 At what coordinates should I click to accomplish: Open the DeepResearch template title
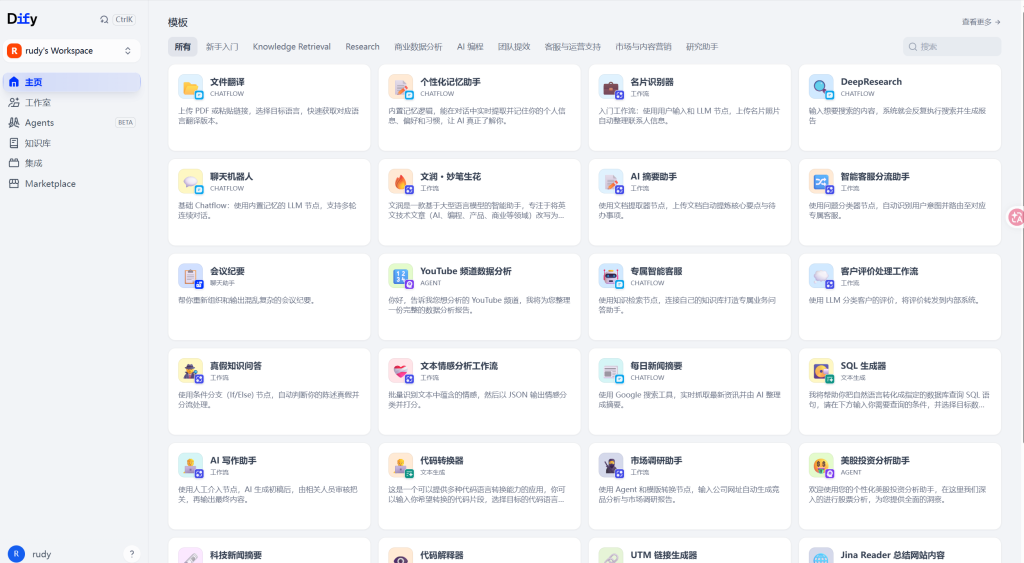pyautogui.click(x=871, y=82)
